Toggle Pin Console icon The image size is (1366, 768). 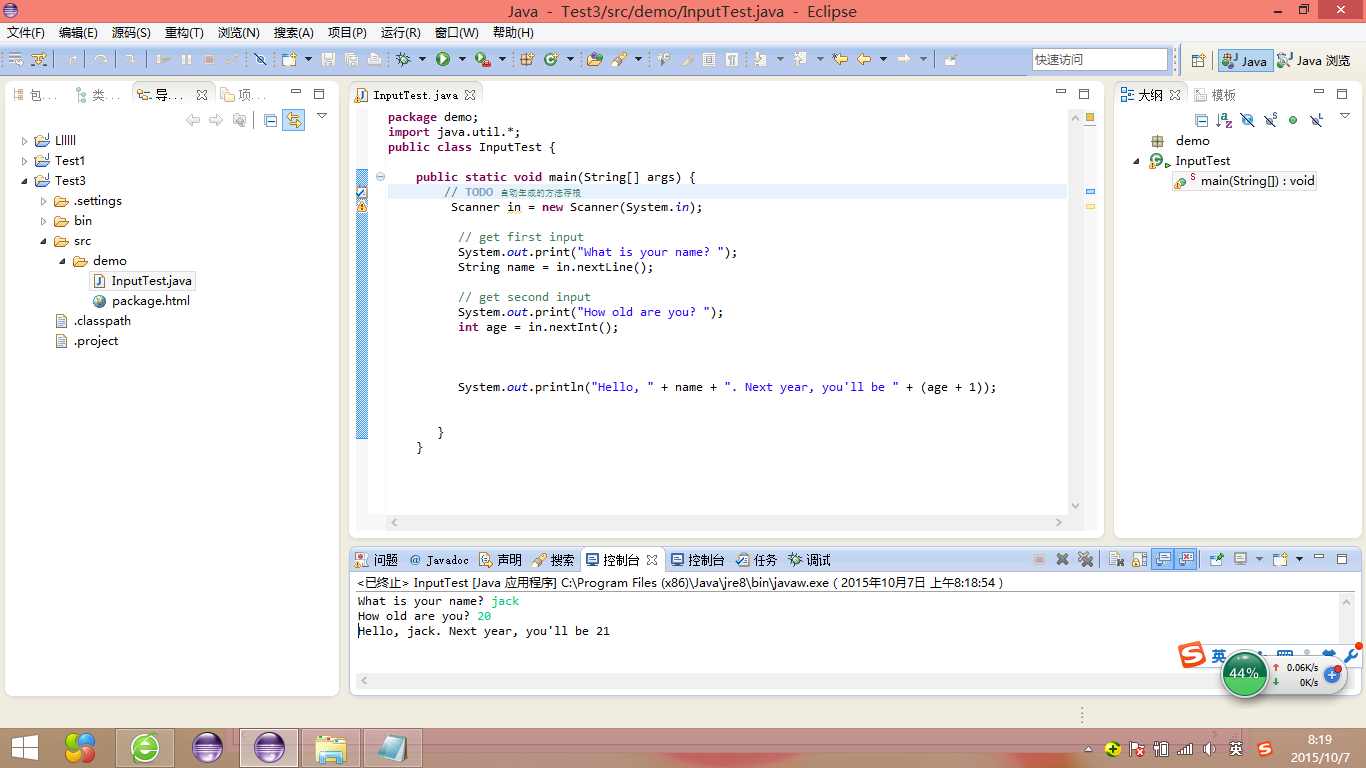click(x=1217, y=559)
